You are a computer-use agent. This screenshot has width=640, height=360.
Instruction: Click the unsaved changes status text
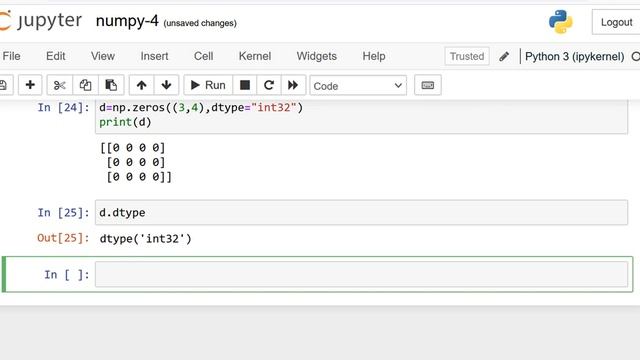click(200, 23)
